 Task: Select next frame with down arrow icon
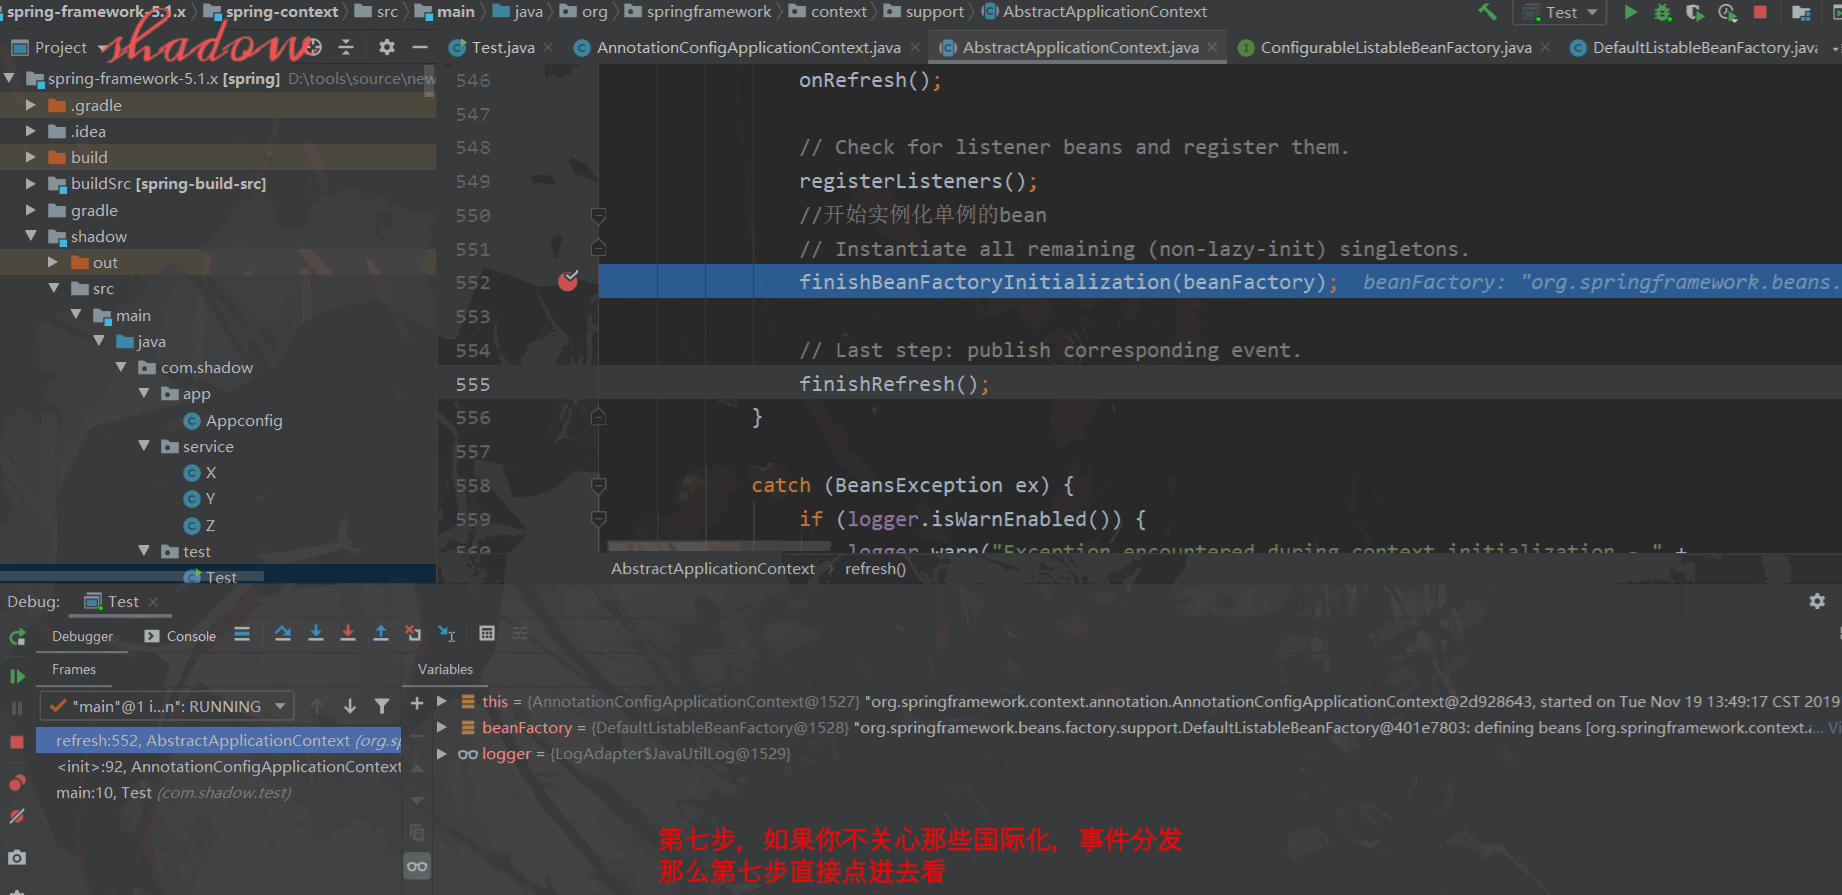pos(350,706)
